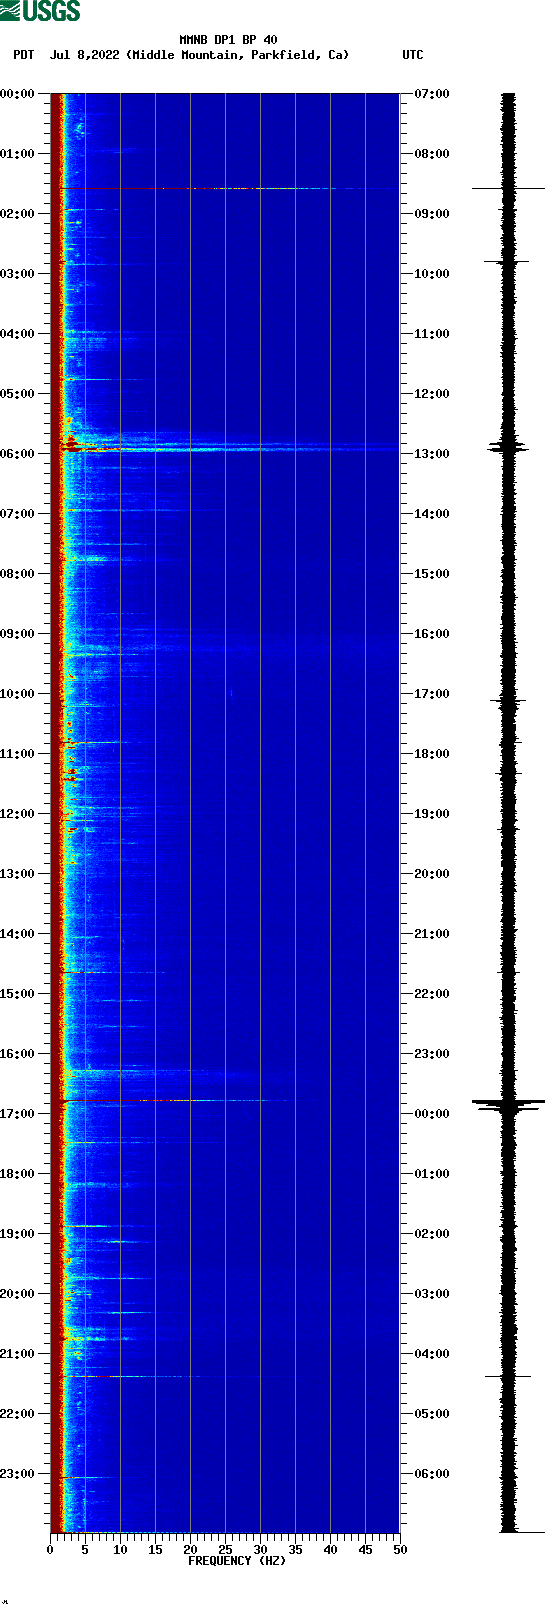552x1613 pixels.
Task: Click the 01:00 PDT time label
Action: pyautogui.click(x=18, y=154)
